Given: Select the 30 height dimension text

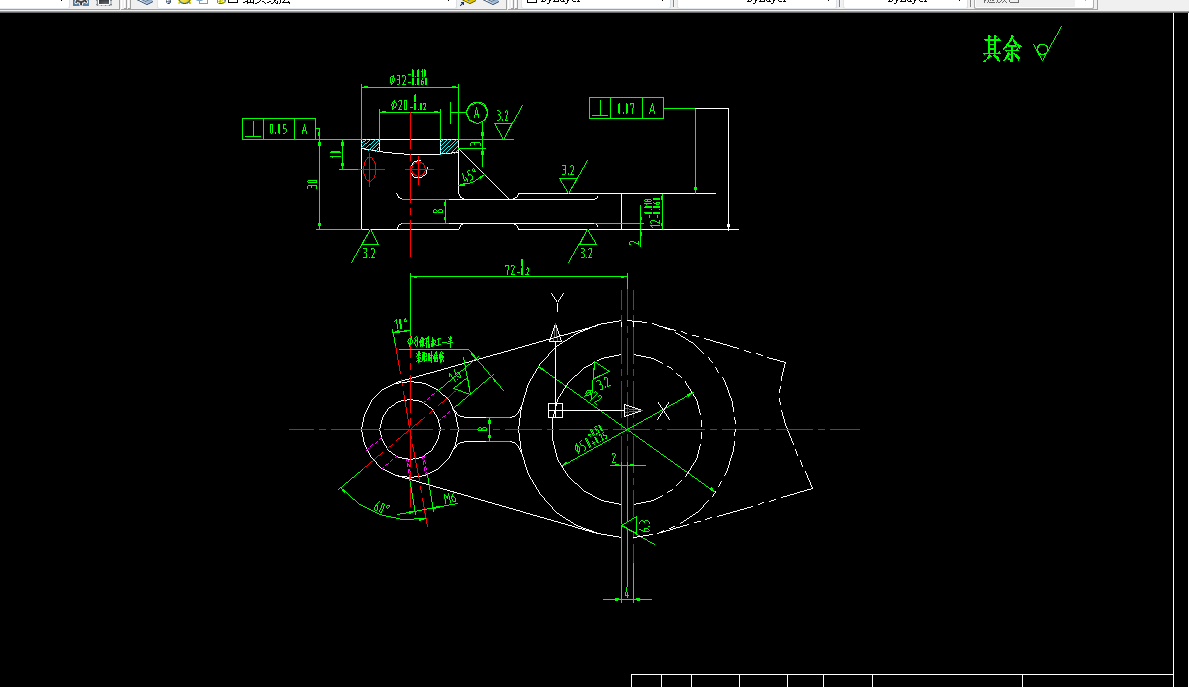Looking at the screenshot, I should 312,184.
